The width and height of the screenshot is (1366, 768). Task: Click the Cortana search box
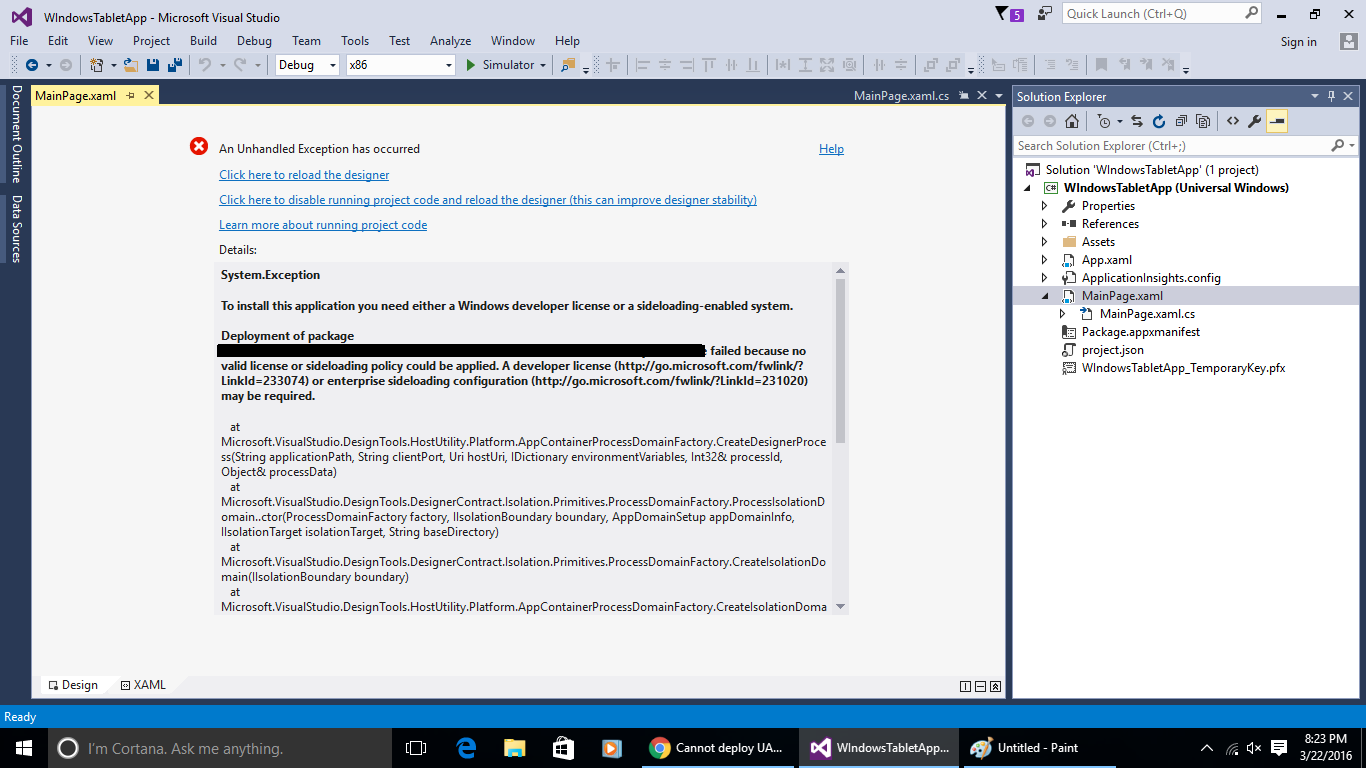coord(220,748)
